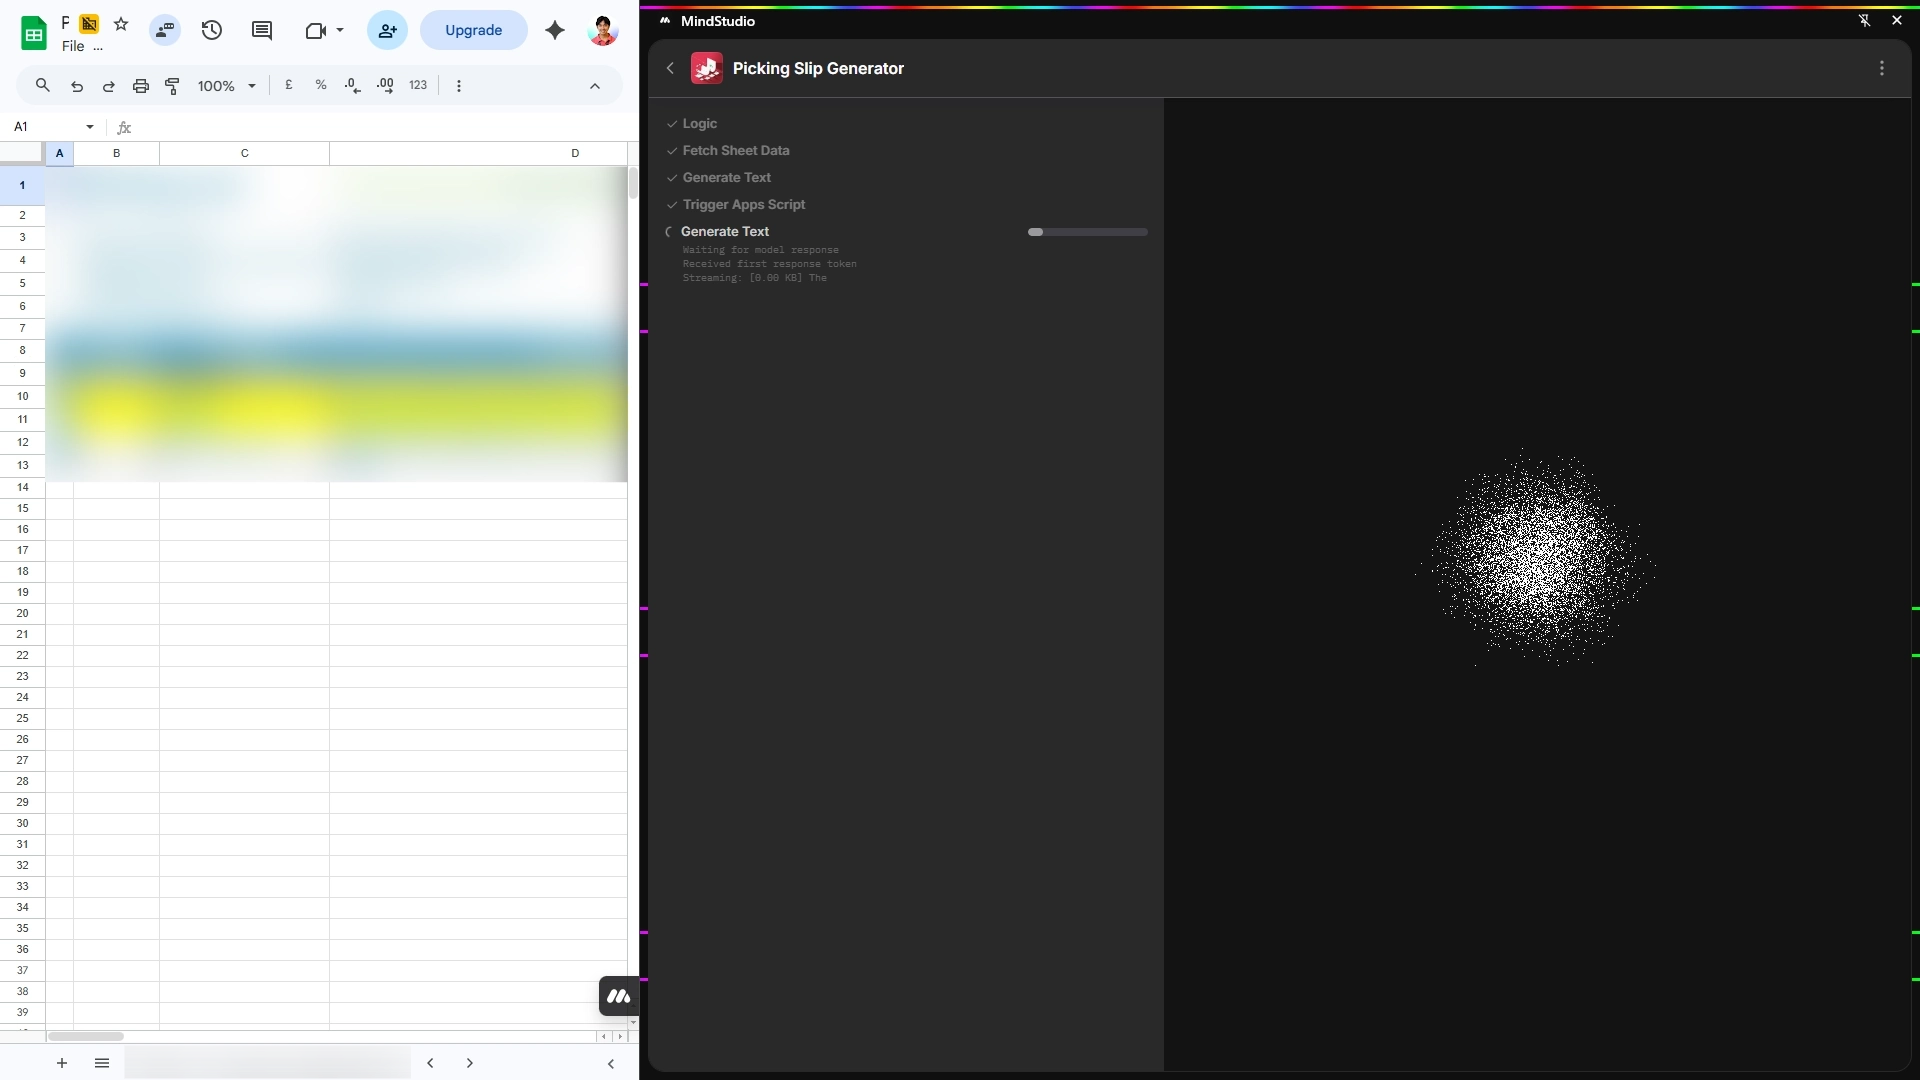
Task: Open the Google Sheets home logo
Action: [34, 33]
